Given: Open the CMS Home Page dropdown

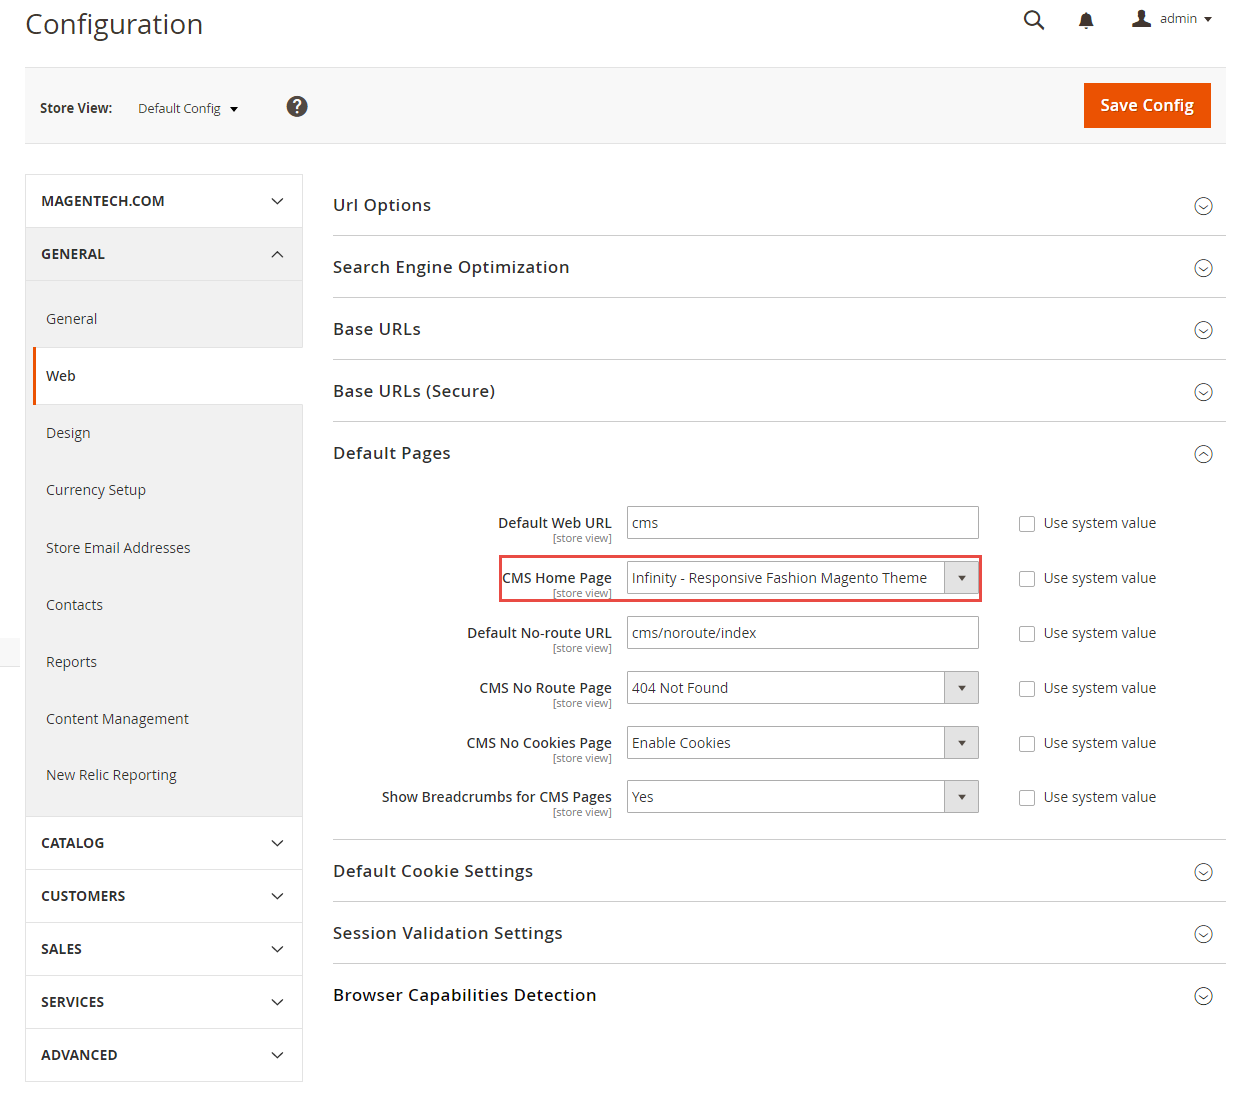Looking at the screenshot, I should coord(802,578).
